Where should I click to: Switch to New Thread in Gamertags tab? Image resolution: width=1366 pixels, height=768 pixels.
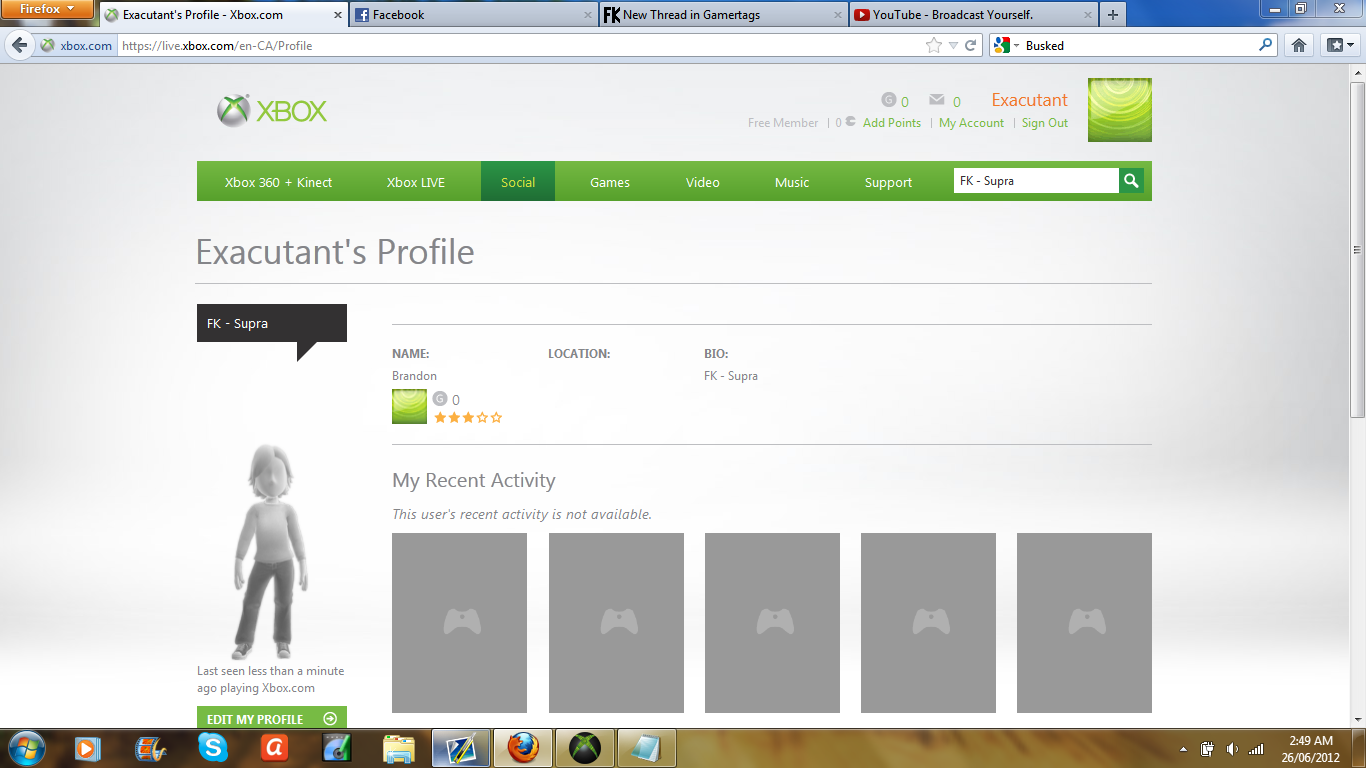tap(722, 15)
